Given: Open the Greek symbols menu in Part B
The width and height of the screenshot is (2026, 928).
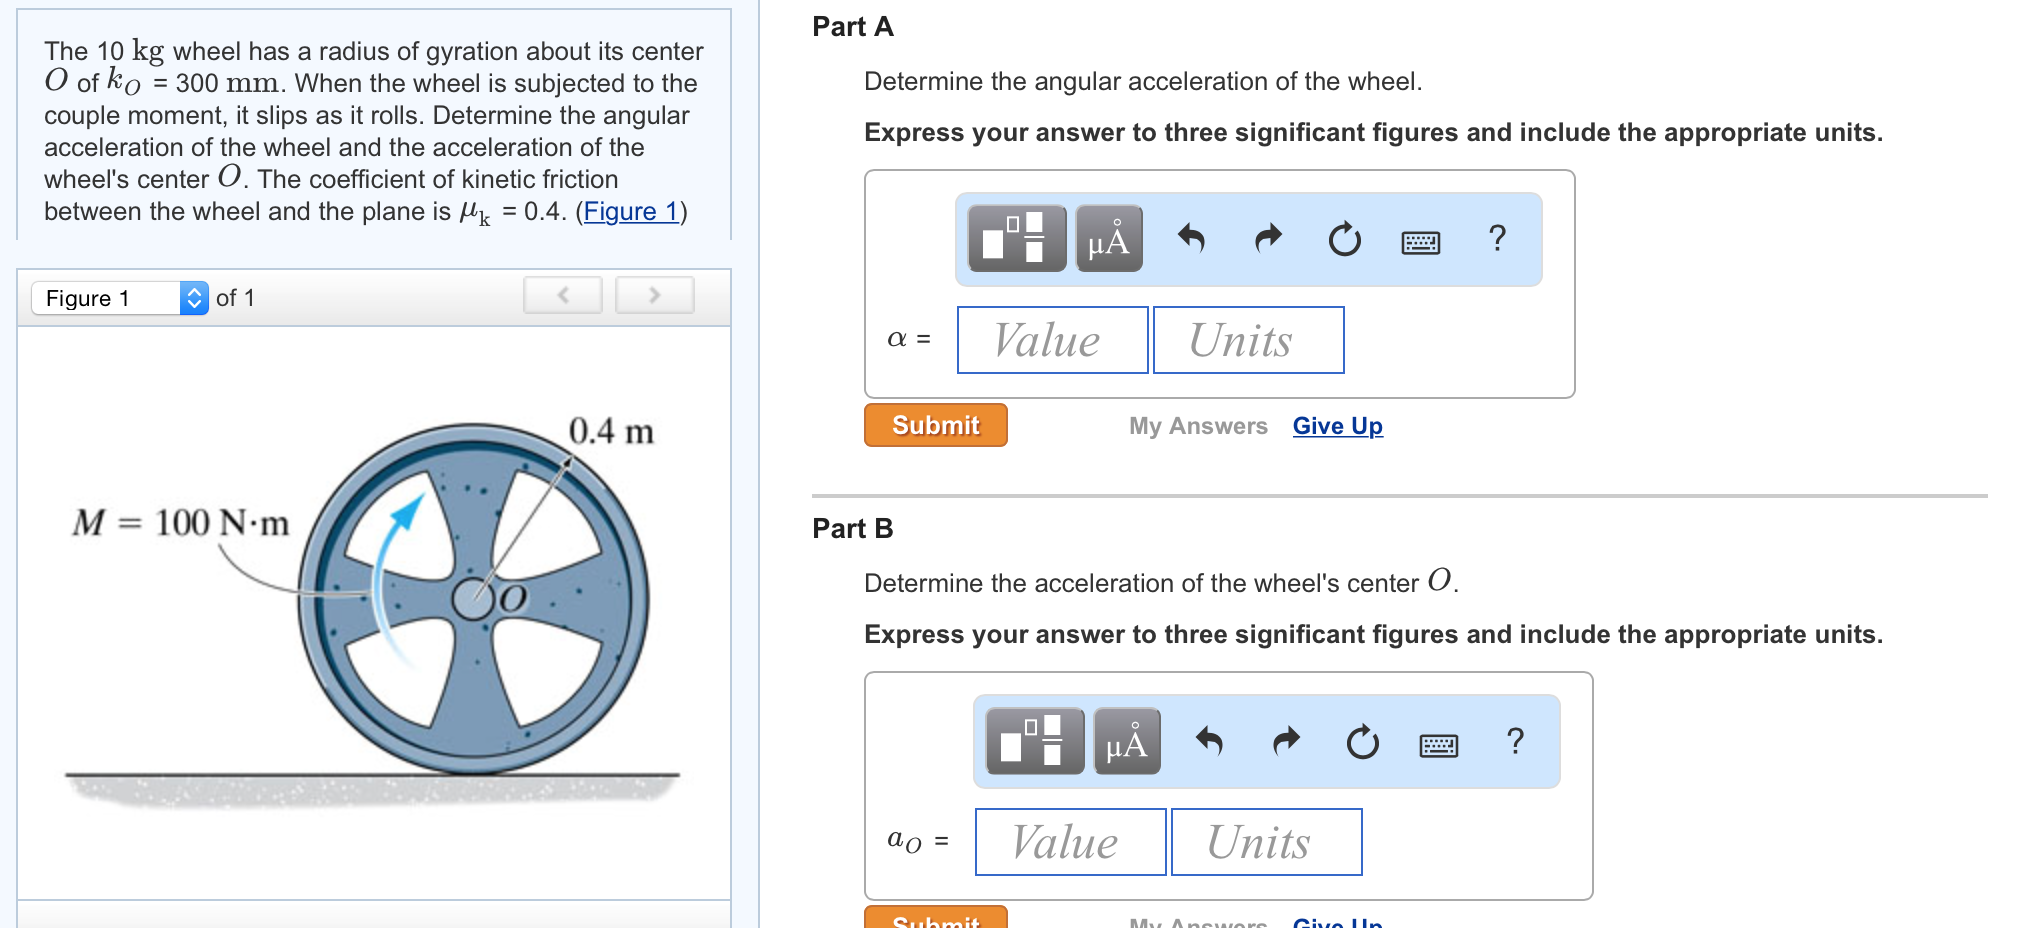Looking at the screenshot, I should click(x=1127, y=741).
